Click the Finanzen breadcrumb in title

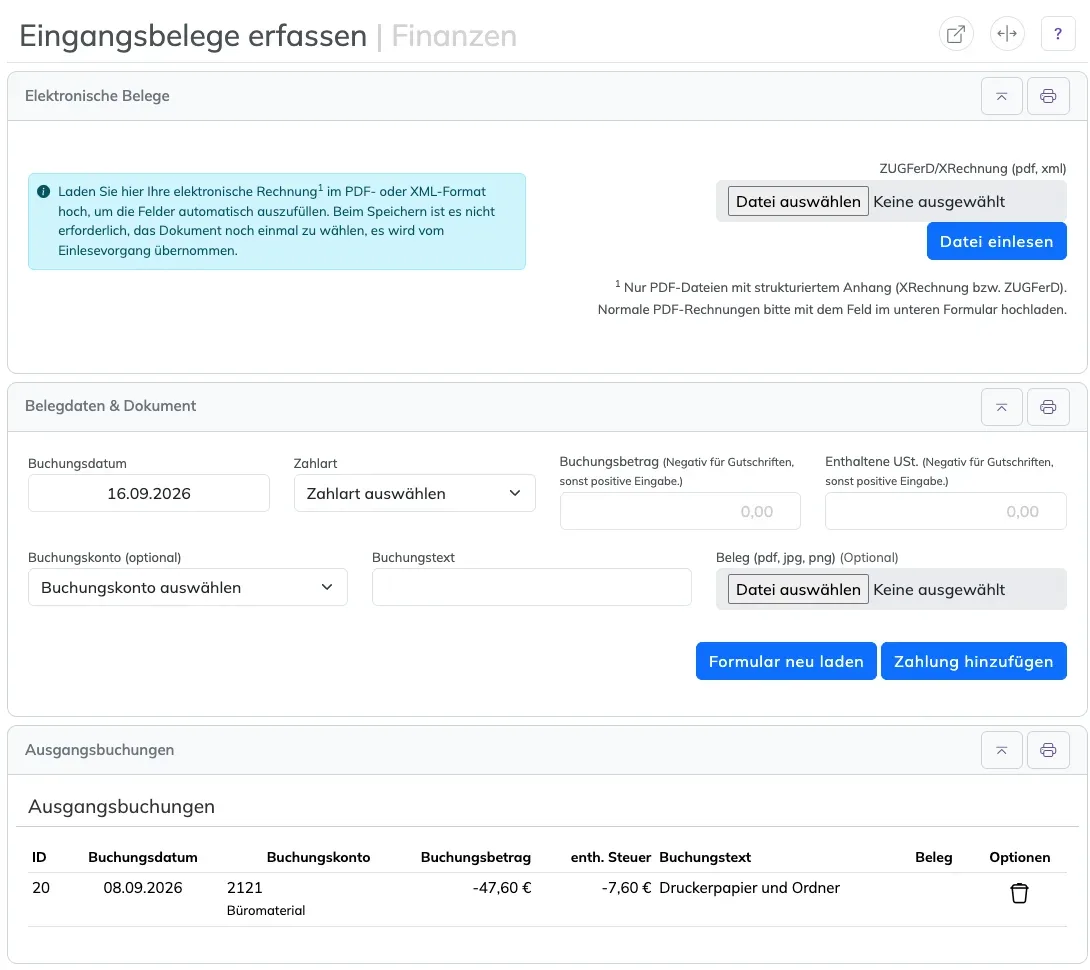454,35
